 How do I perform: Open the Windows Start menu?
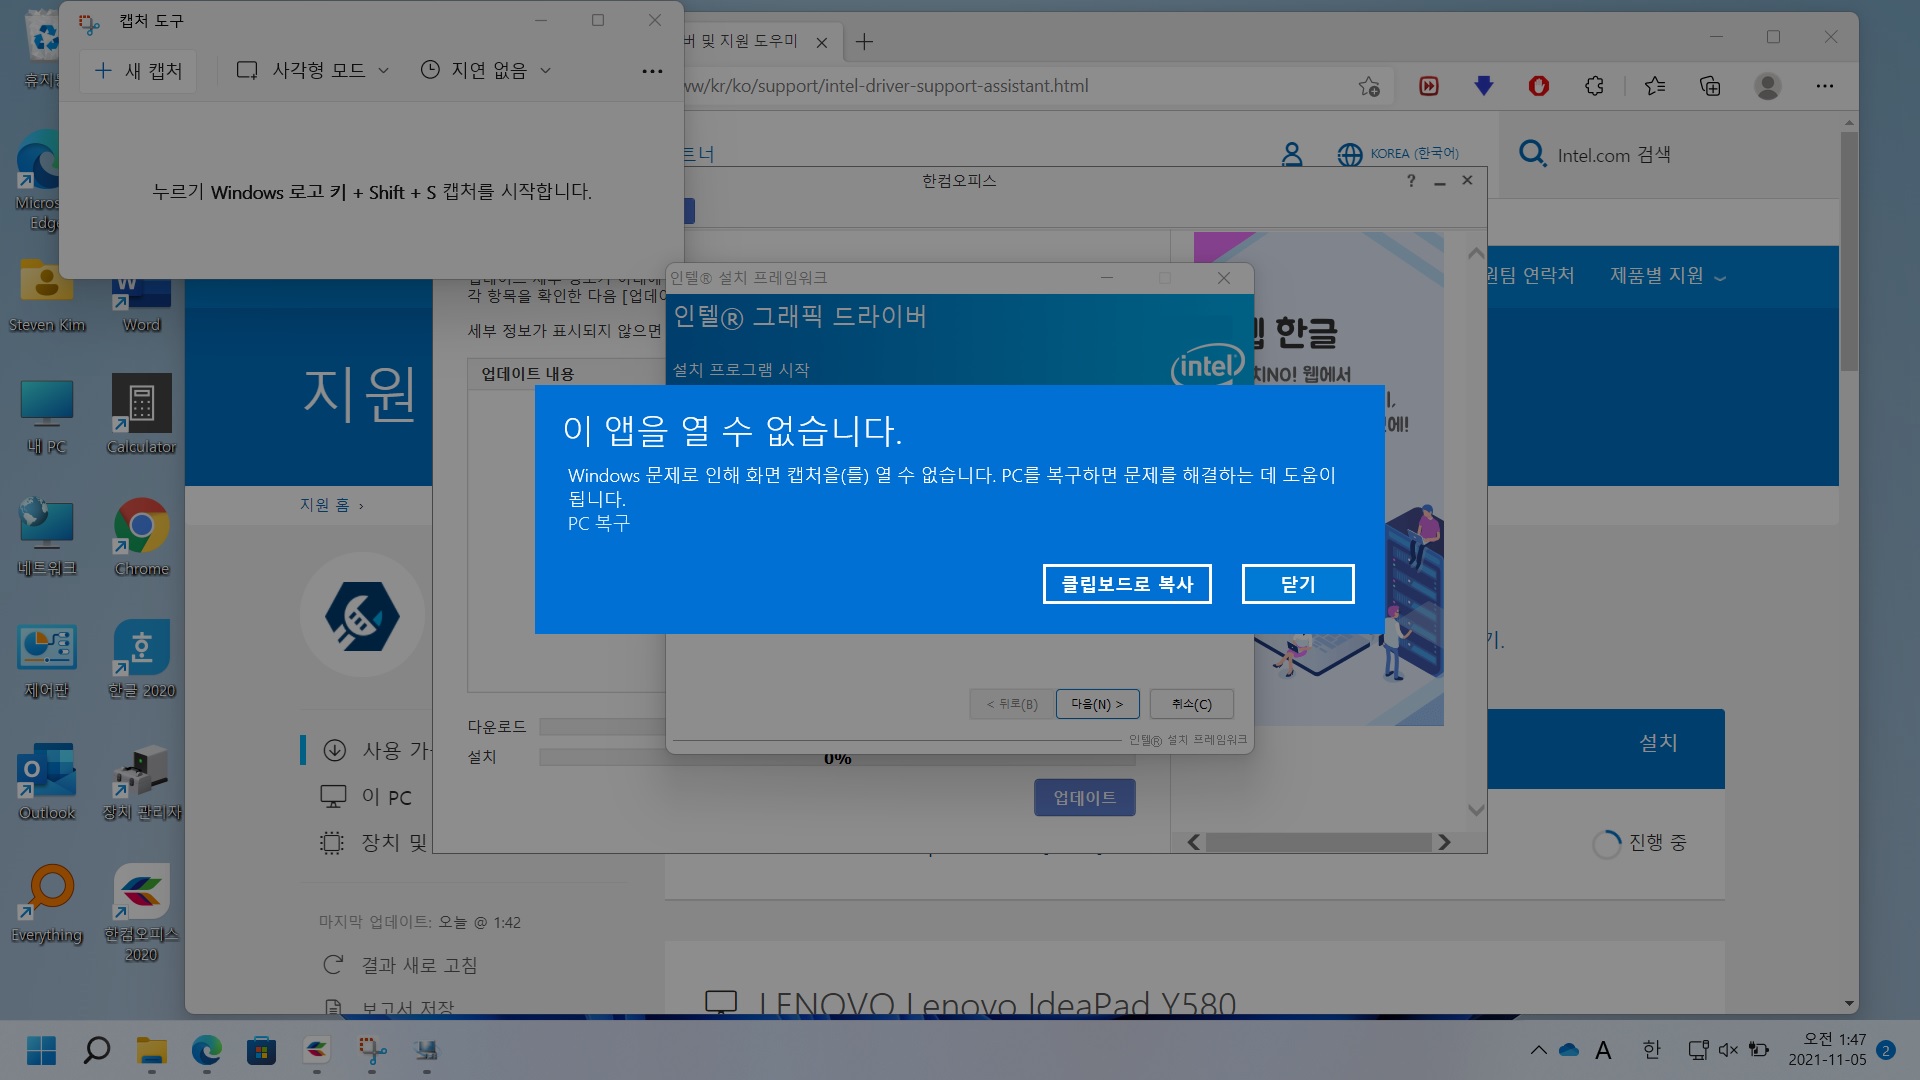(x=41, y=1050)
